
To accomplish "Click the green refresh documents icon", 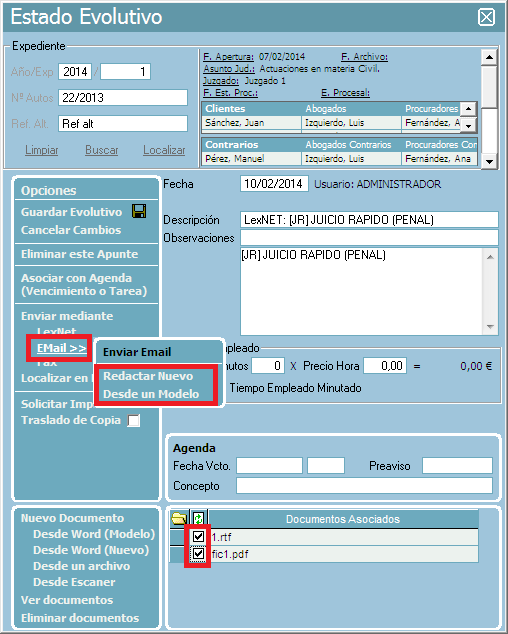I will pos(198,518).
